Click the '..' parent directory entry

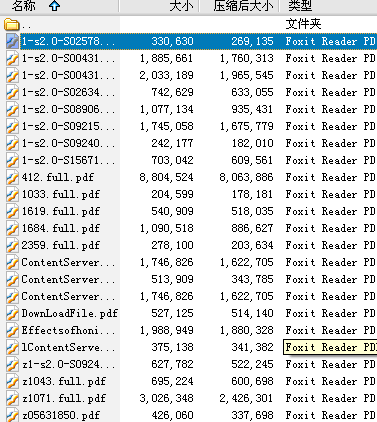point(27,25)
